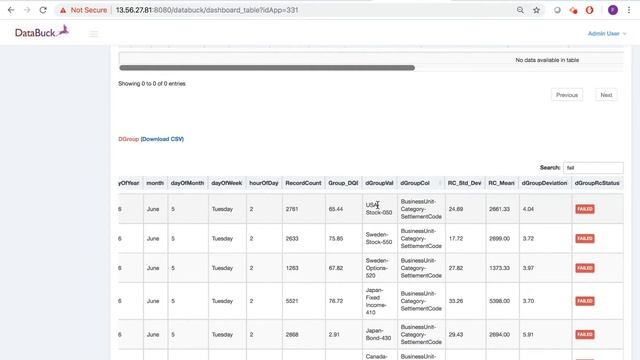Sort by the dayOfMonth column header
The height and width of the screenshot is (360, 640).
[187, 183]
